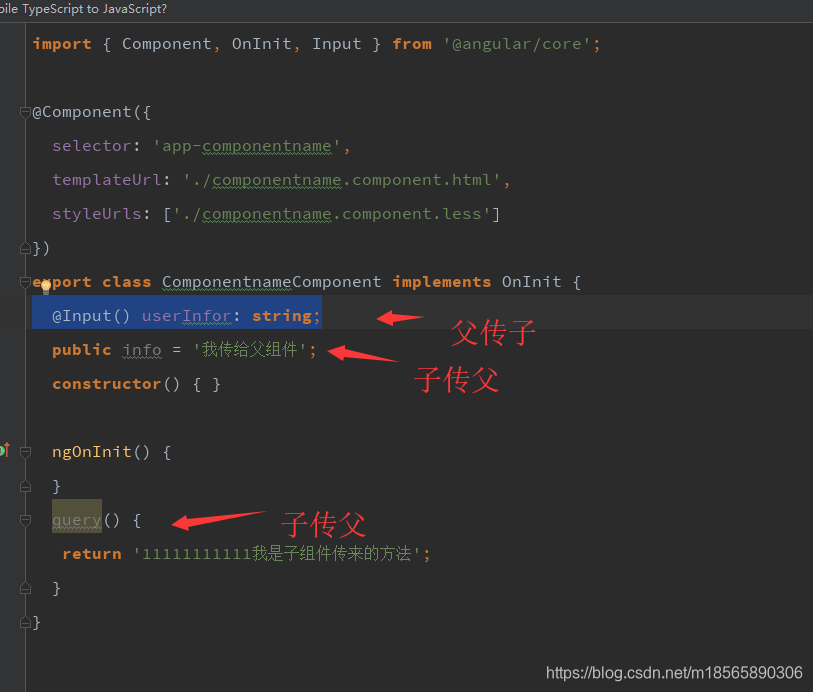This screenshot has width=813, height=692.
Task: Click the fold end marker closing the query method
Action: [25, 588]
